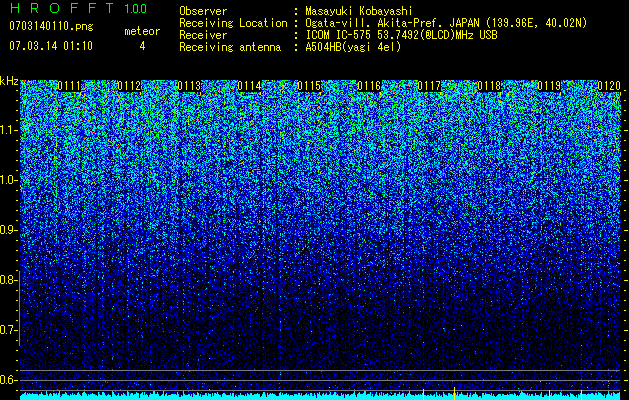Image resolution: width=629 pixels, height=400 pixels.
Task: Click the 0116 time marker
Action: (369, 86)
